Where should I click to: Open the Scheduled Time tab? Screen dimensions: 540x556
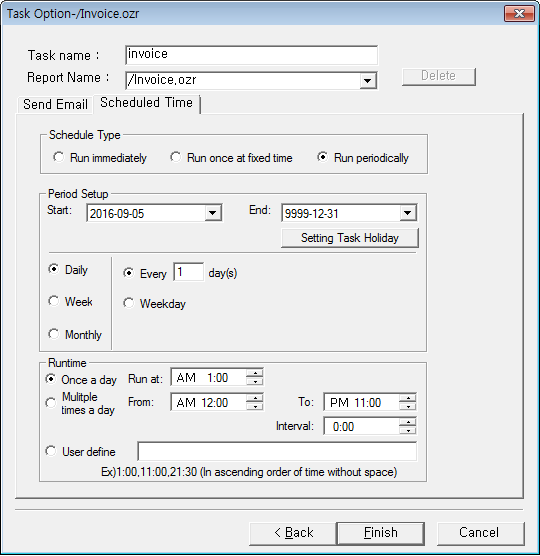(146, 103)
